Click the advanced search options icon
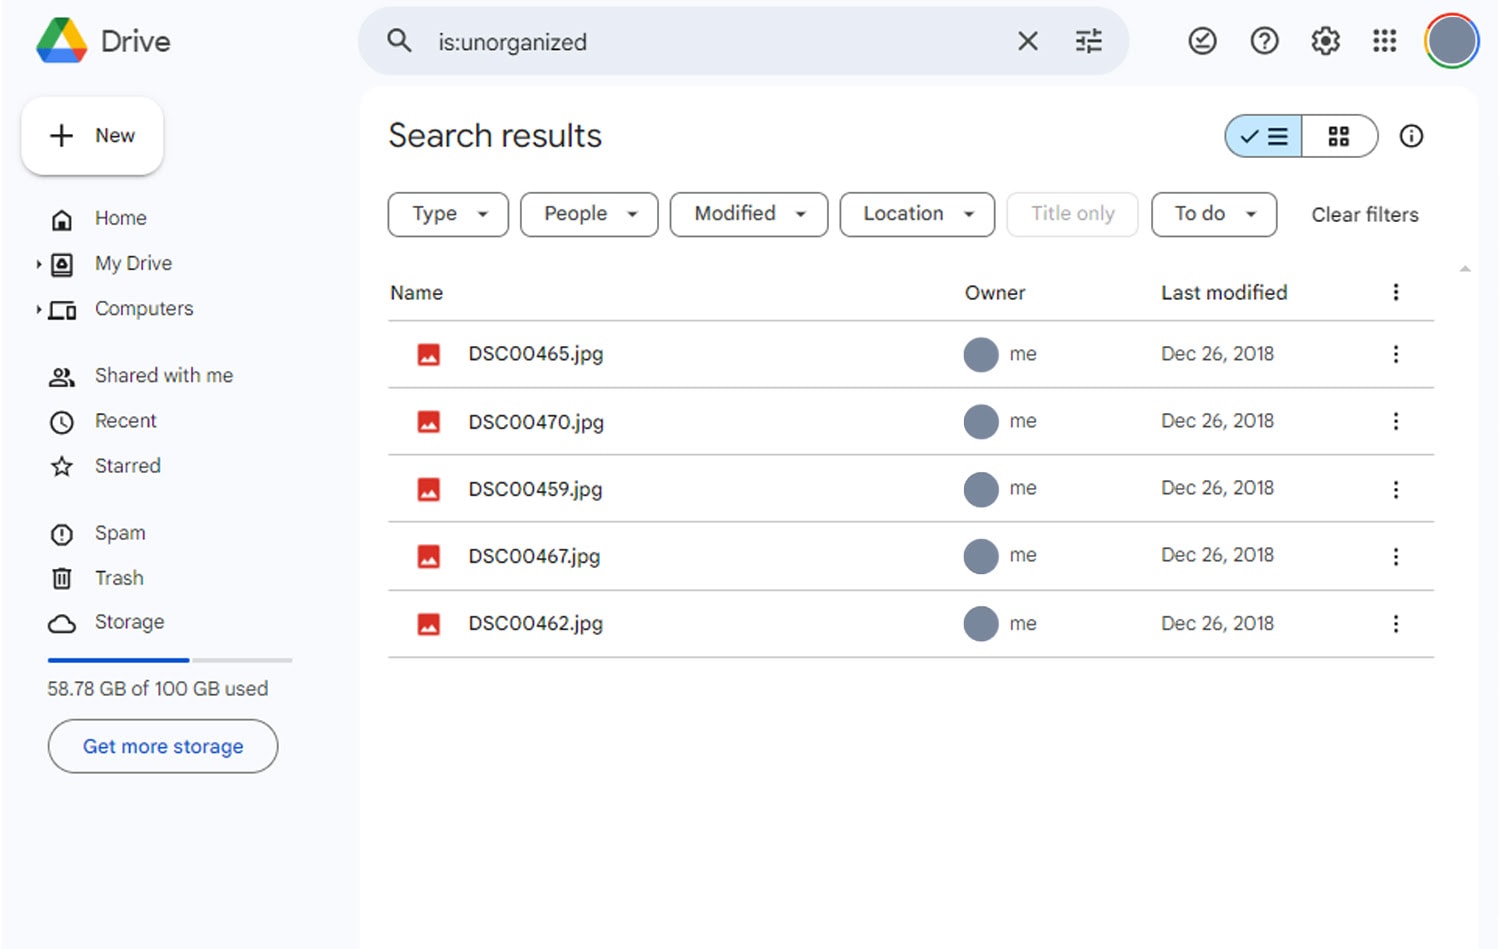 coord(1088,41)
